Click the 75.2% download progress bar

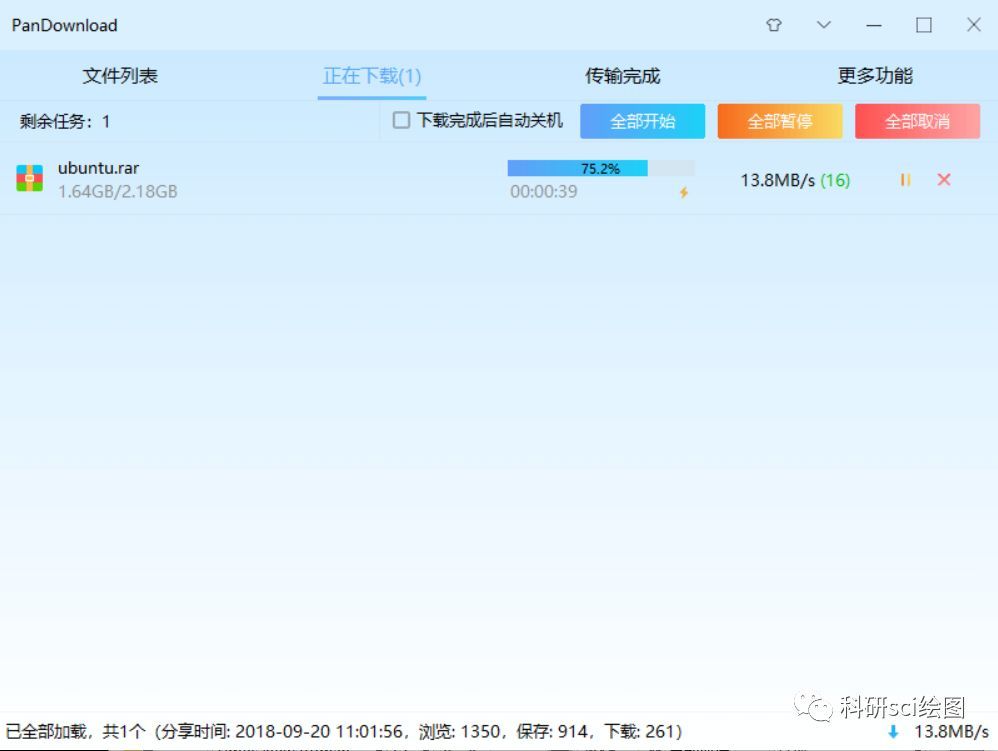(x=601, y=168)
